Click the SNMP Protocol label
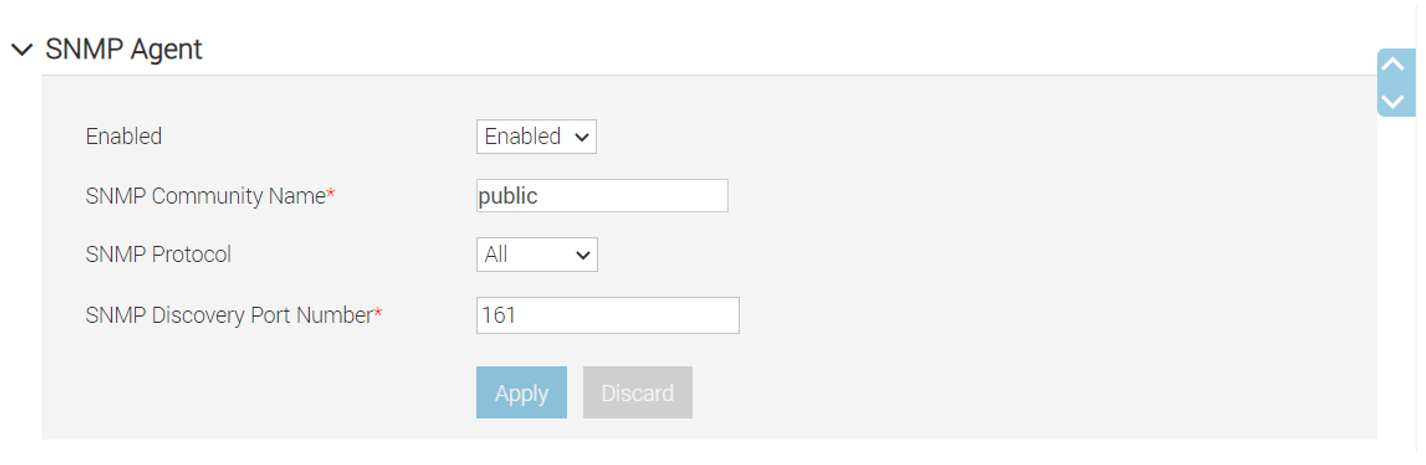Viewport: 1426px width, 465px height. [x=158, y=255]
